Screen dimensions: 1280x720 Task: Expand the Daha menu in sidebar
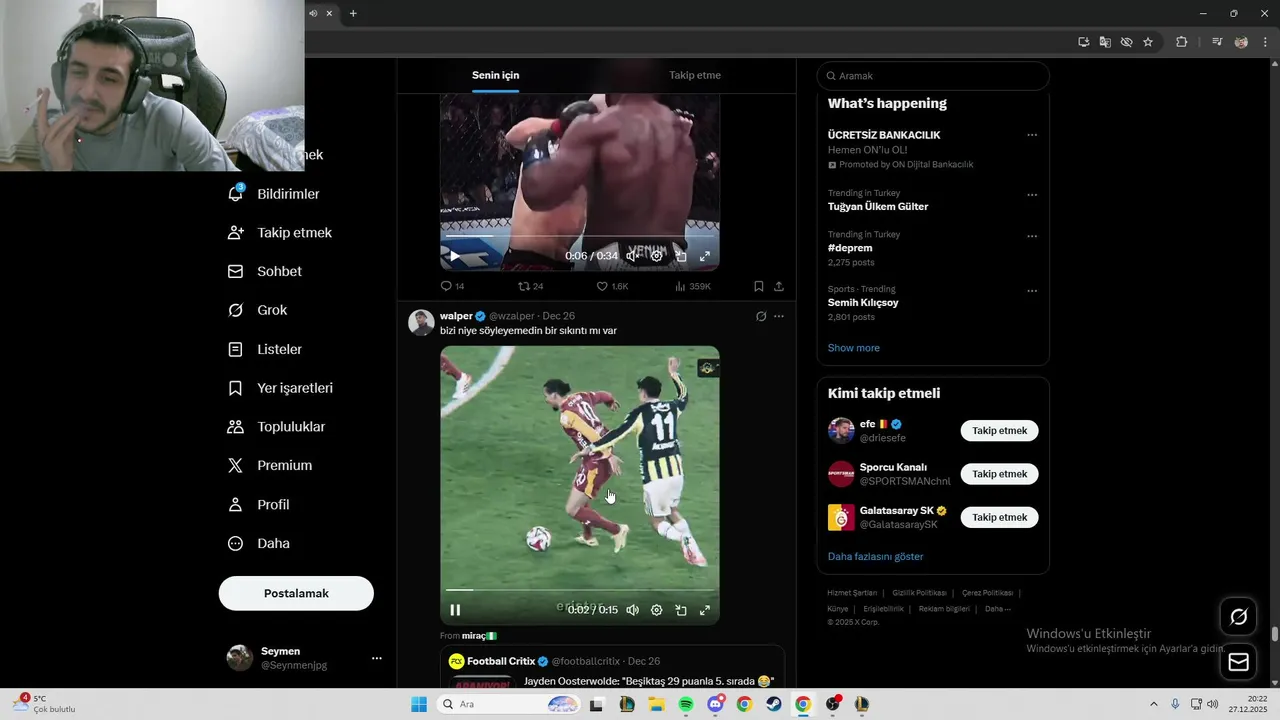[259, 544]
